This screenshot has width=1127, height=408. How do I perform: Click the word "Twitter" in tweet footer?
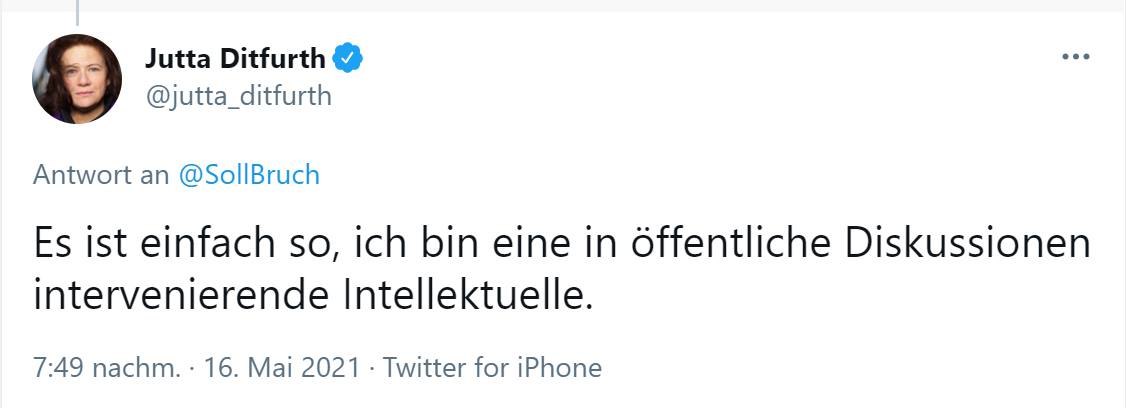426,368
